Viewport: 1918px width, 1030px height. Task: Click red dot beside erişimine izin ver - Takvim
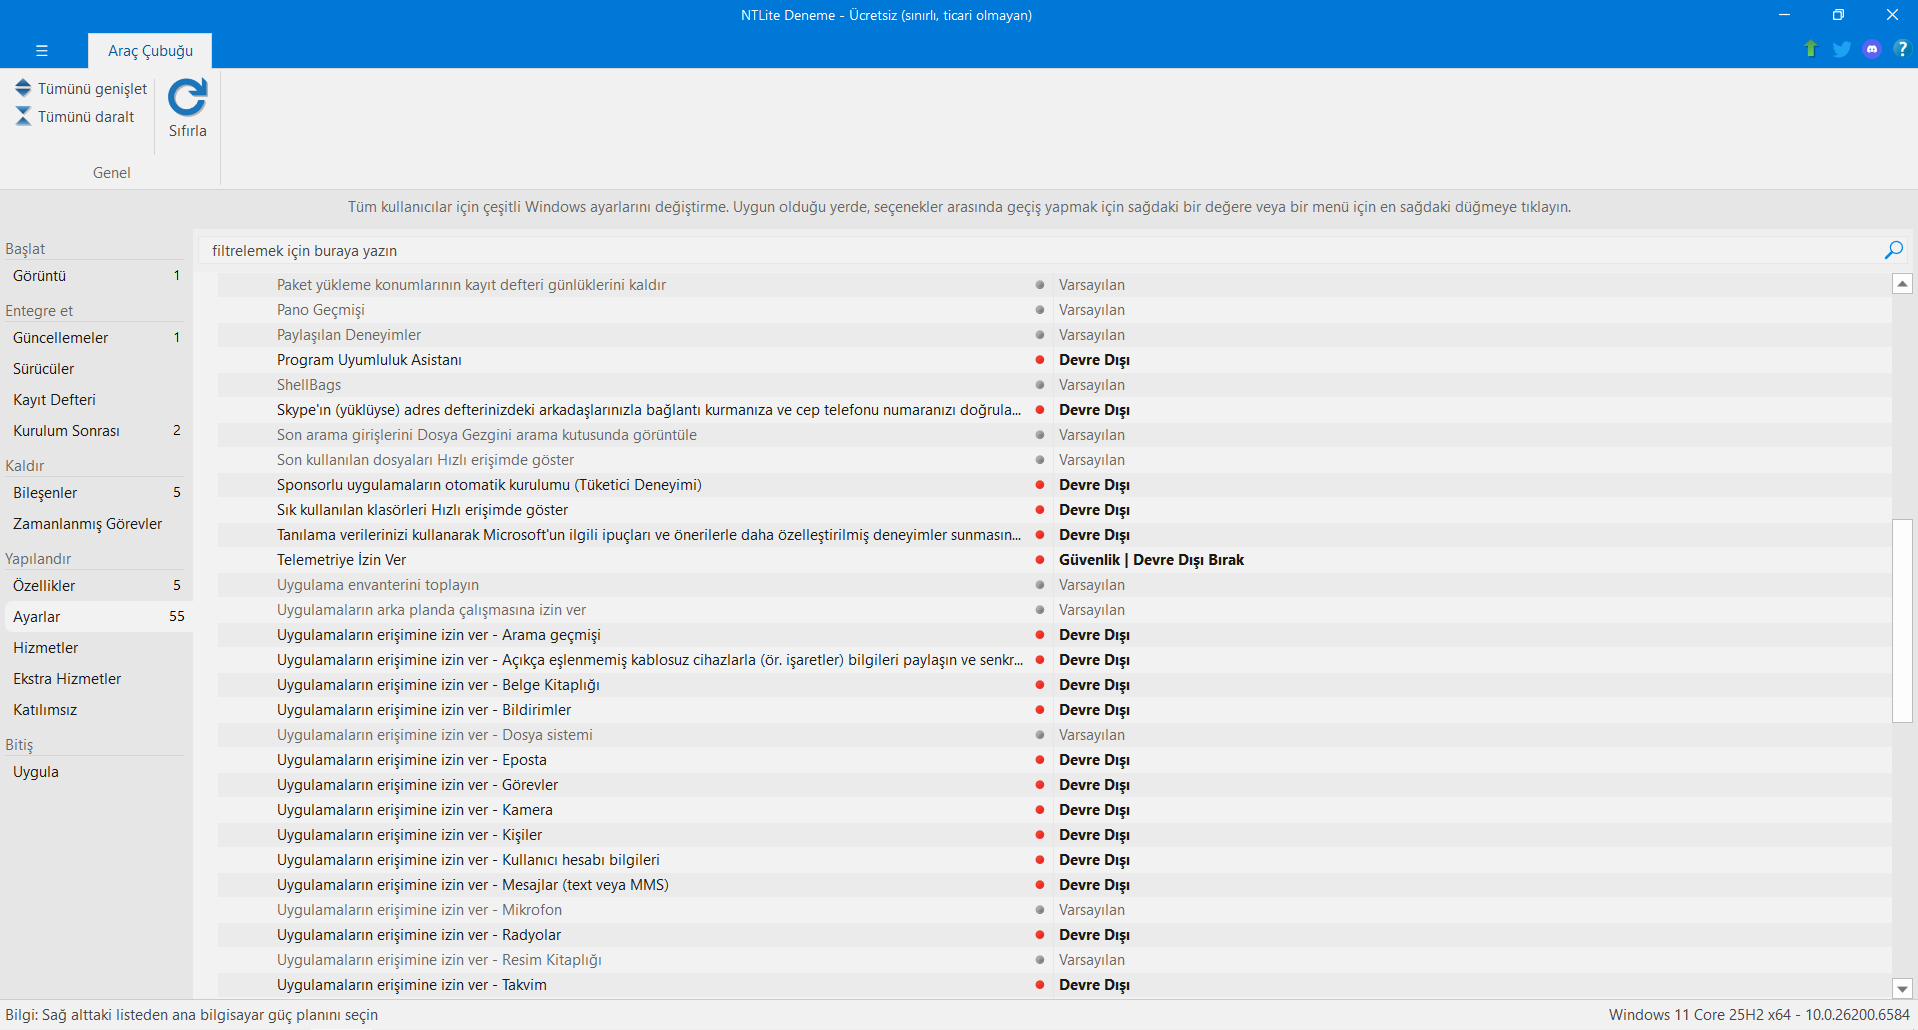click(x=1040, y=985)
